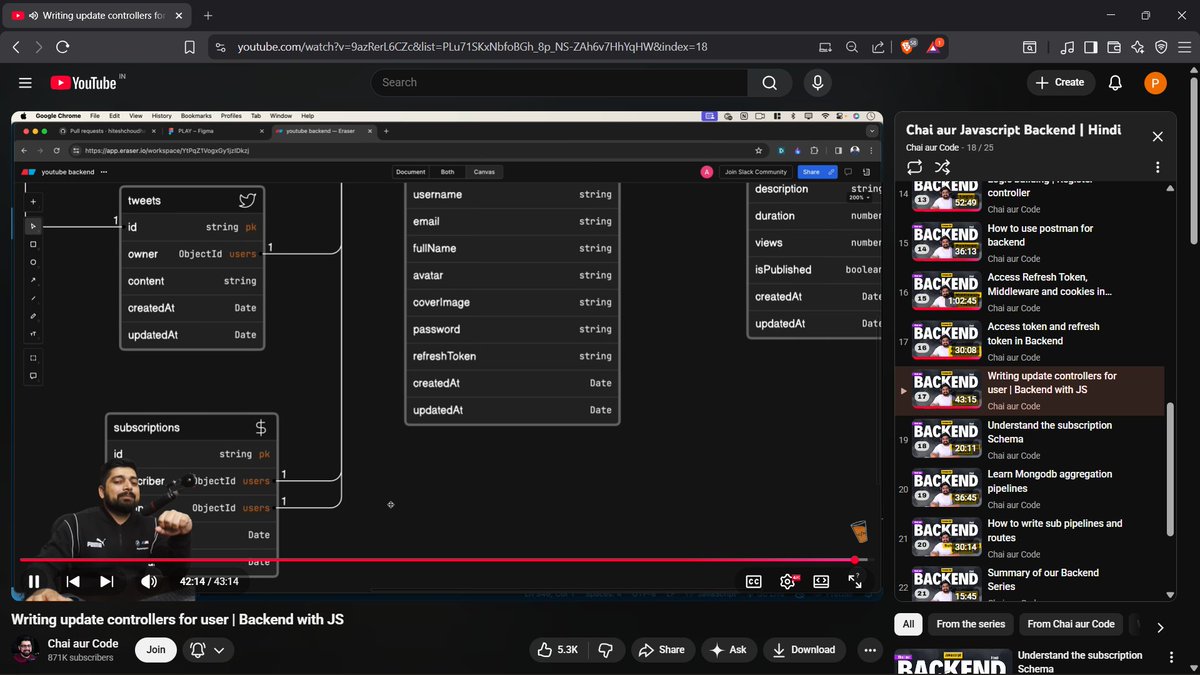Toggle shuffle playlist
Viewport: 1200px width, 675px height.
click(942, 167)
